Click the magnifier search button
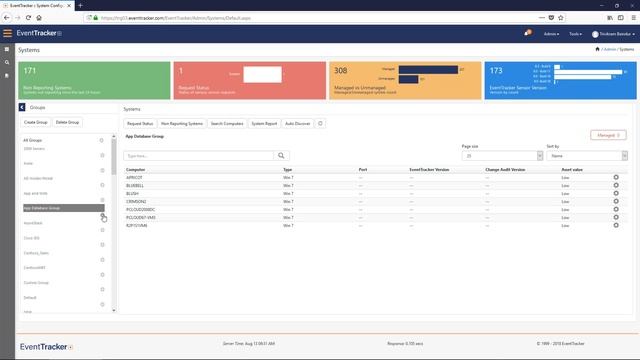Viewport: 640px width, 360px height. coord(281,156)
